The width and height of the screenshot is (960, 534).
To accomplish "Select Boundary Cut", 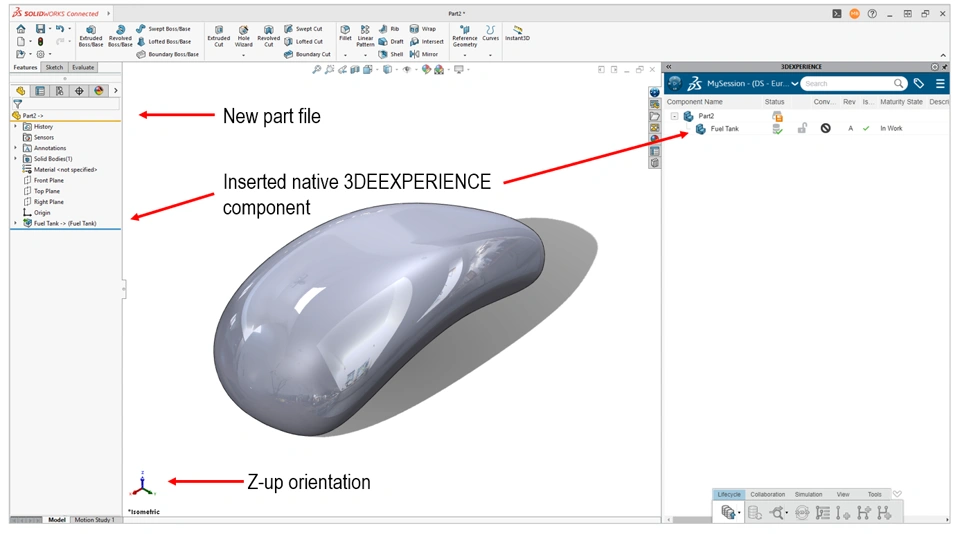I will [307, 55].
